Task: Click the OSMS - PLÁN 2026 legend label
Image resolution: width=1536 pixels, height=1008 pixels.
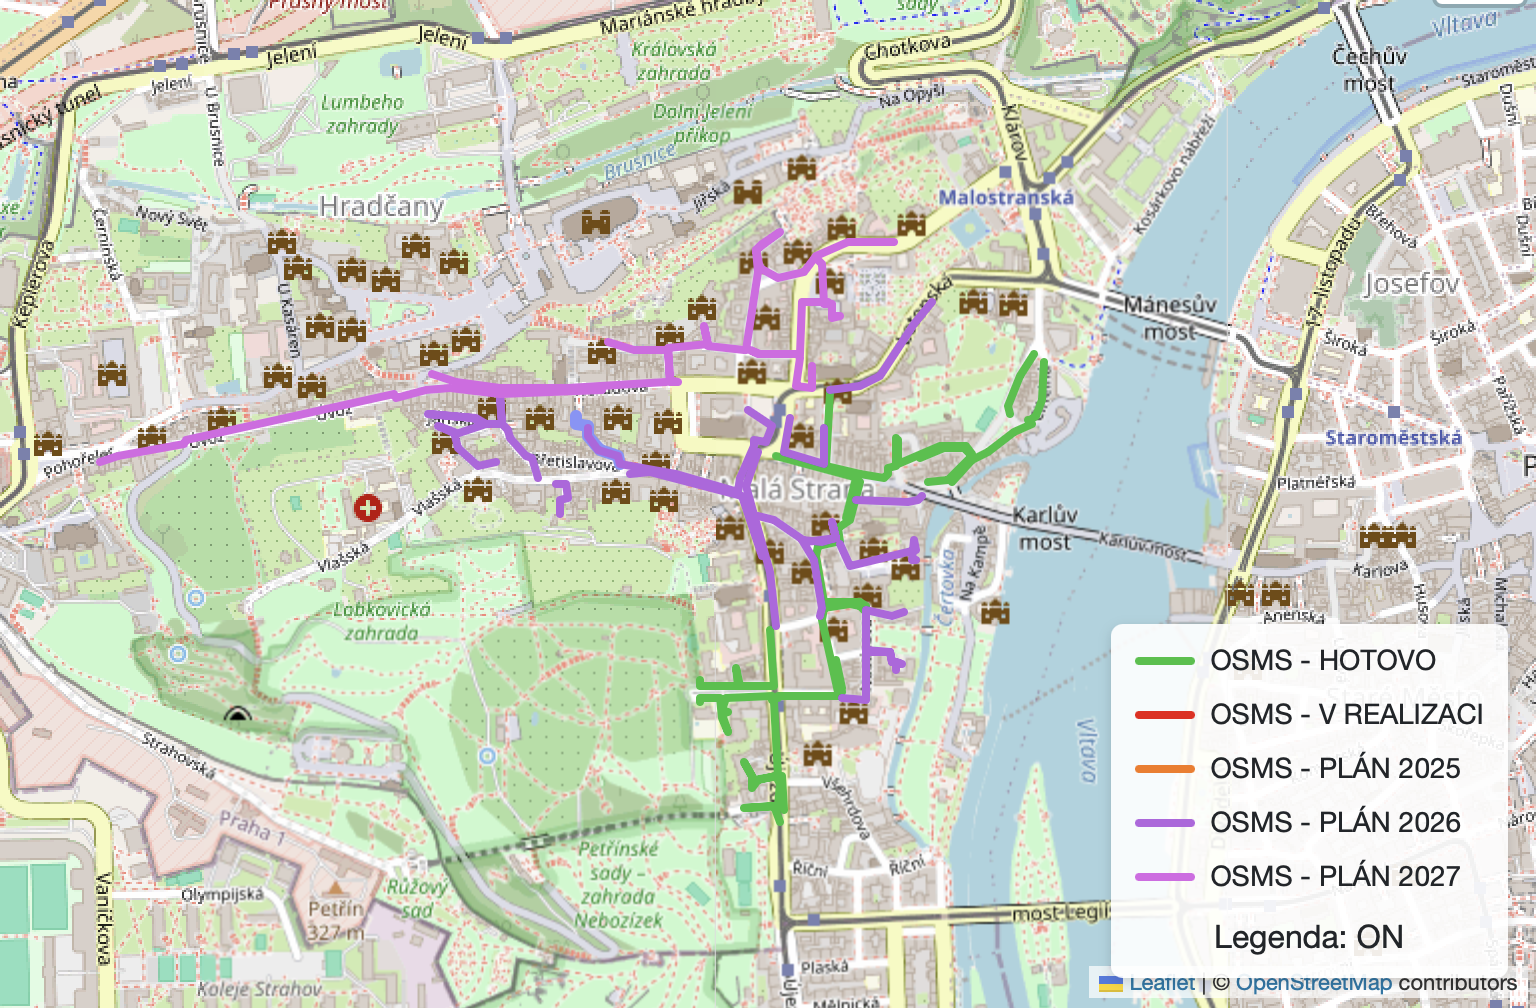Action: tap(1335, 823)
